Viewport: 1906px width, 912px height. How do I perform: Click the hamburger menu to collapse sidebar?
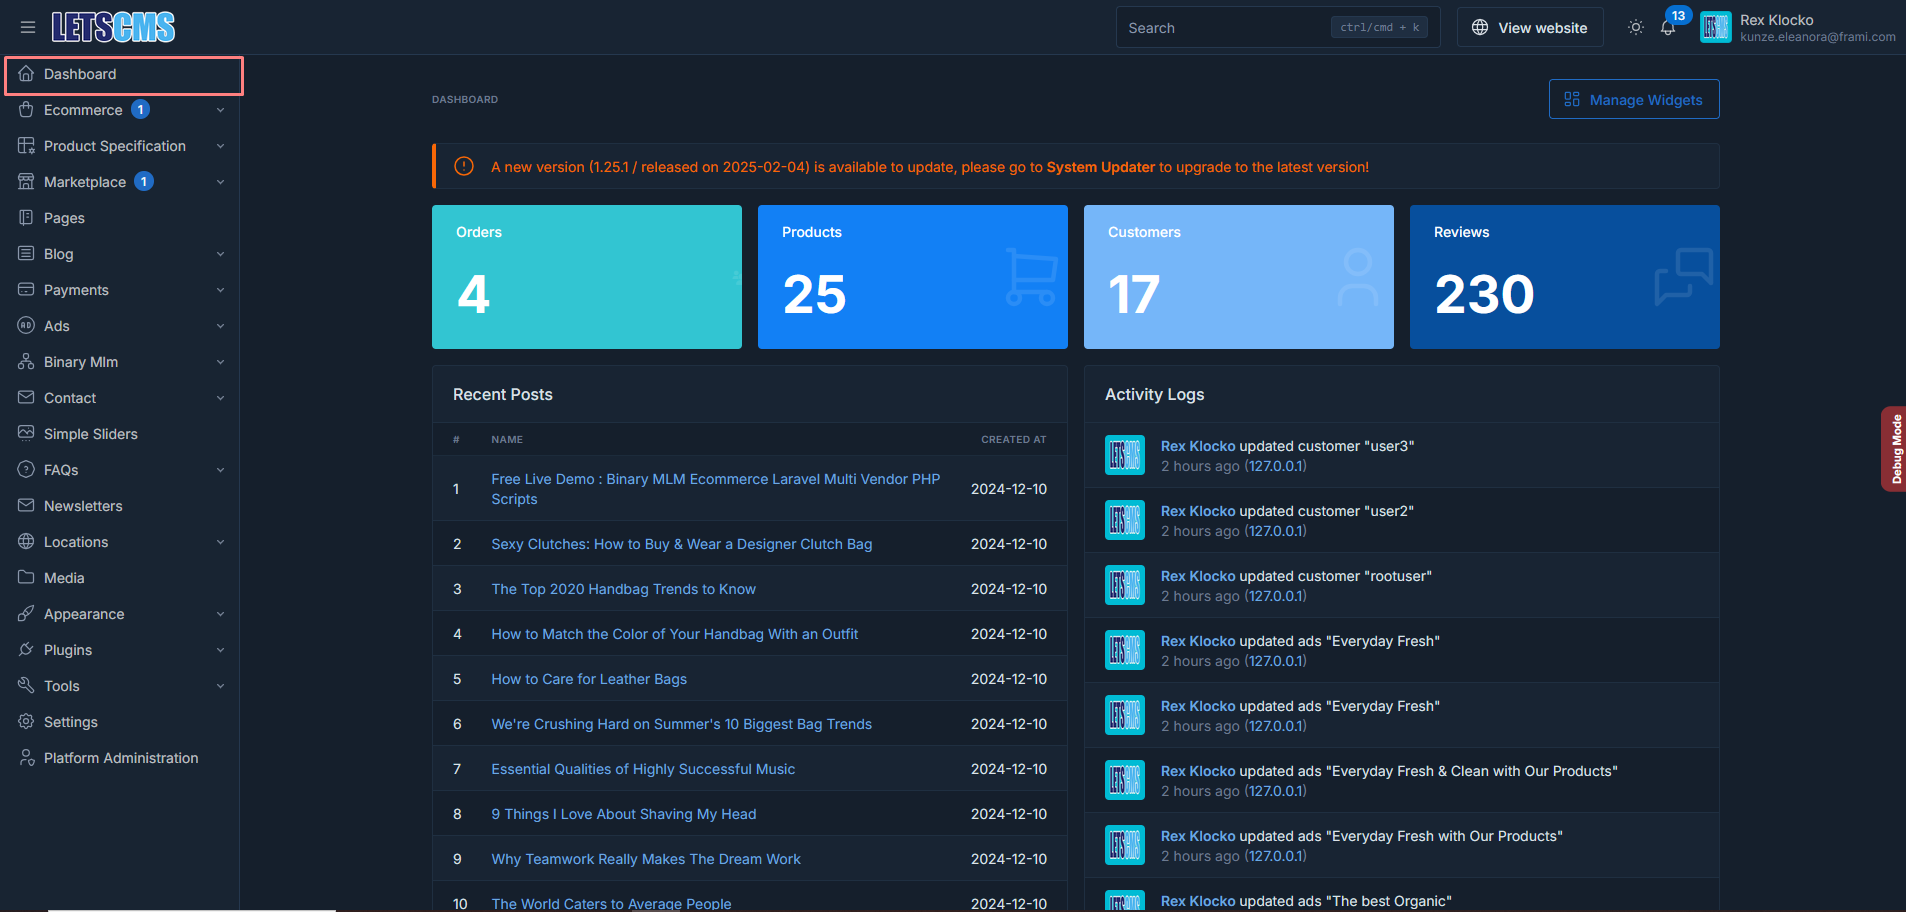click(28, 27)
